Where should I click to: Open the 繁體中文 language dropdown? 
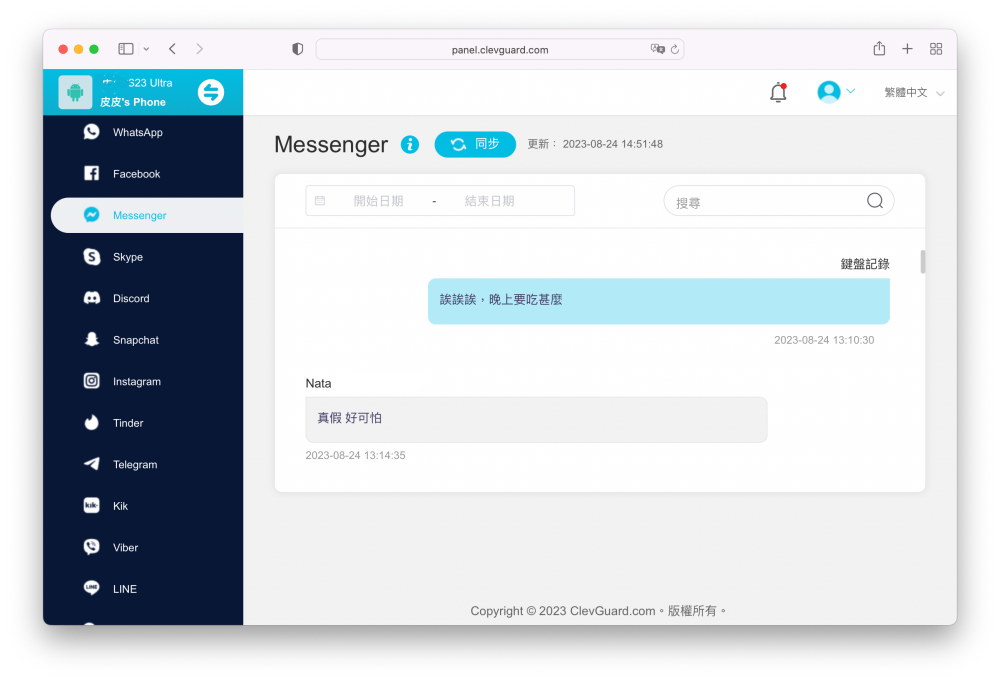tap(913, 93)
